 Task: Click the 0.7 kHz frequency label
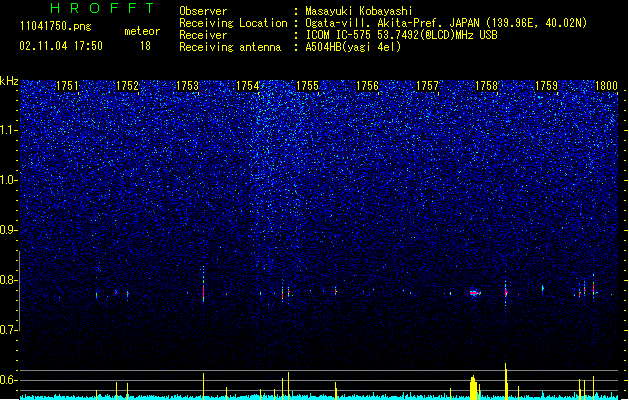pos(9,330)
